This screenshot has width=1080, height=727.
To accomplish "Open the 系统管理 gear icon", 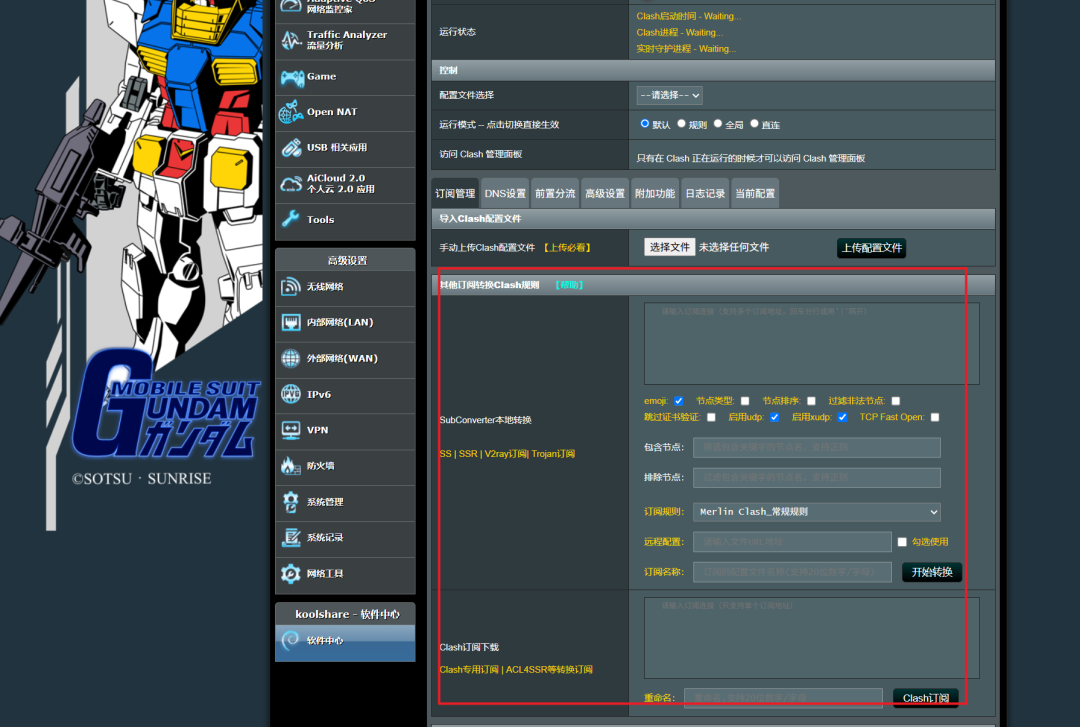I will [x=291, y=502].
